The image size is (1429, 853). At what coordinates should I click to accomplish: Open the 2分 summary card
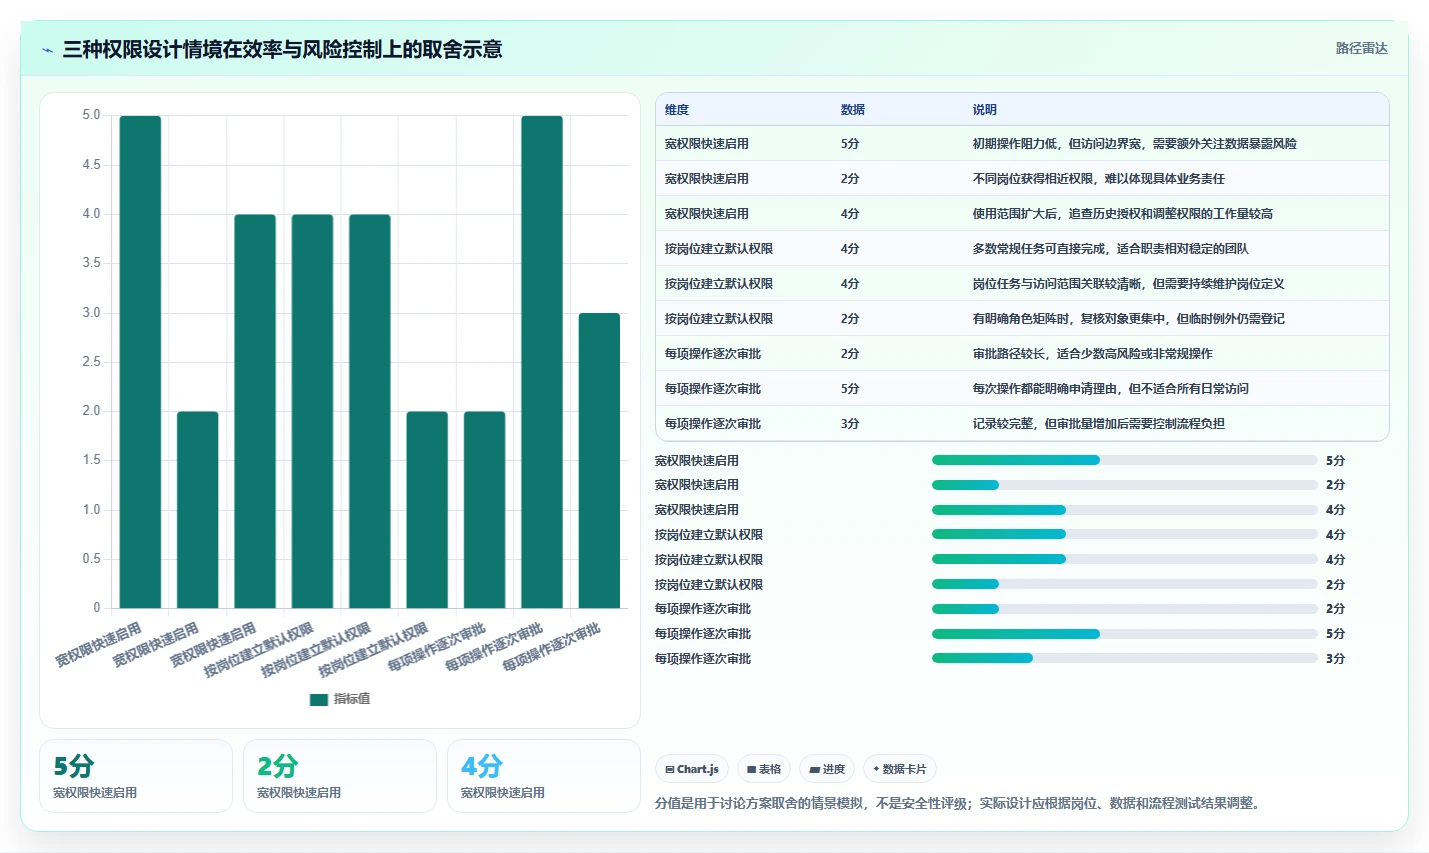pyautogui.click(x=340, y=776)
